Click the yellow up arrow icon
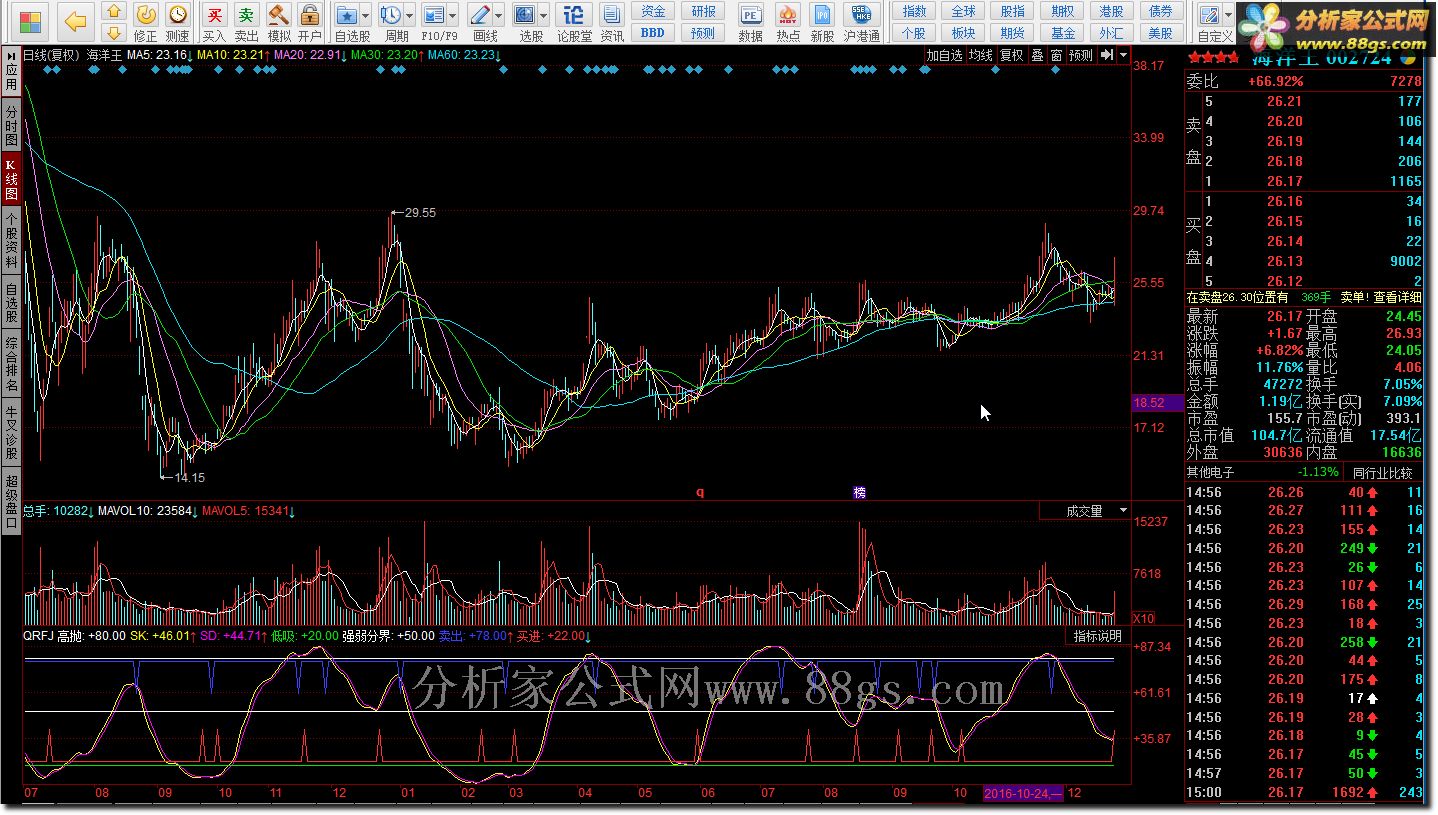The width and height of the screenshot is (1438, 815). [115, 12]
